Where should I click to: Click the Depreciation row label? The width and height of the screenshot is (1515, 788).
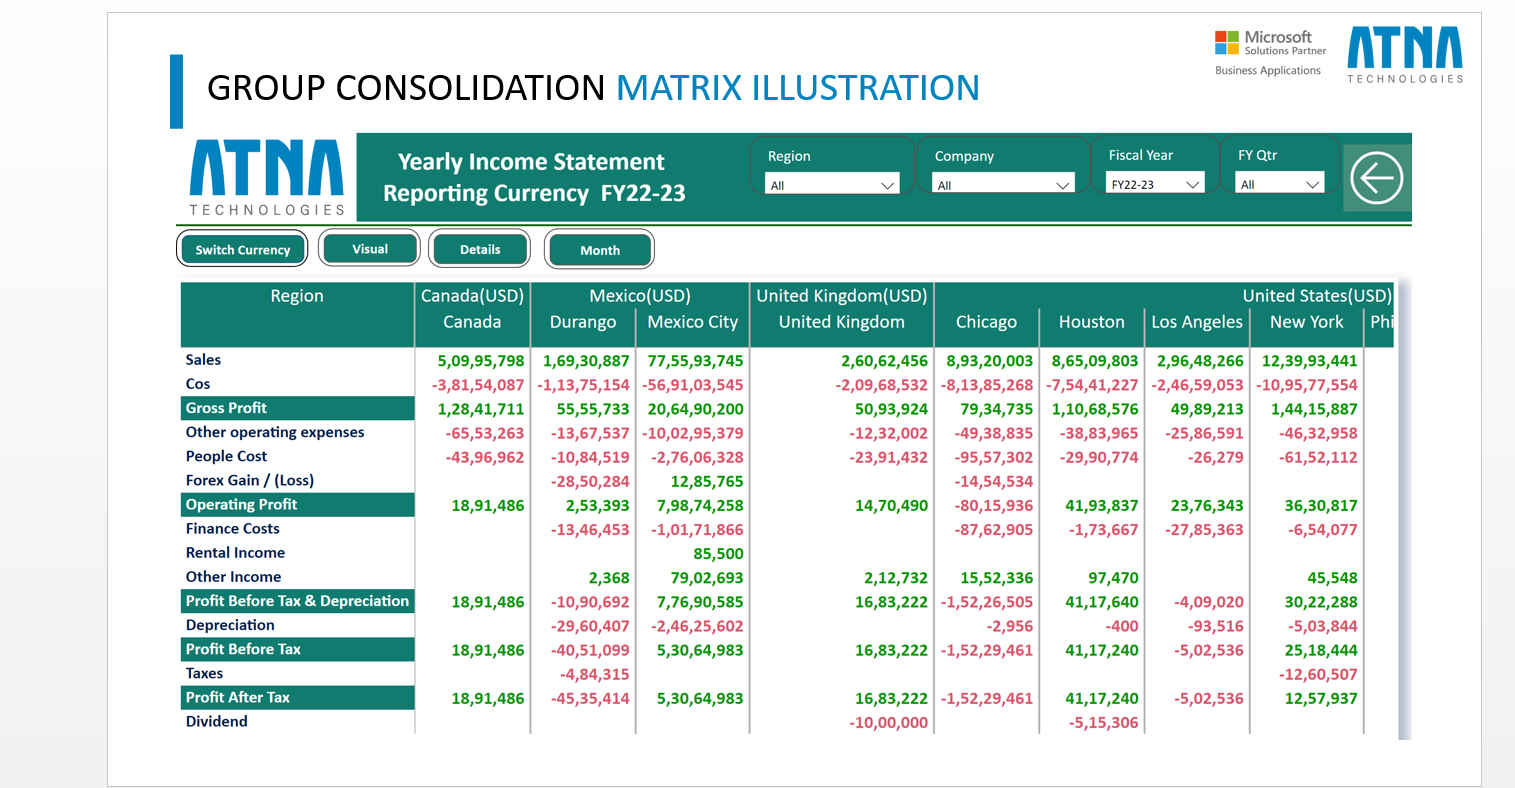230,625
